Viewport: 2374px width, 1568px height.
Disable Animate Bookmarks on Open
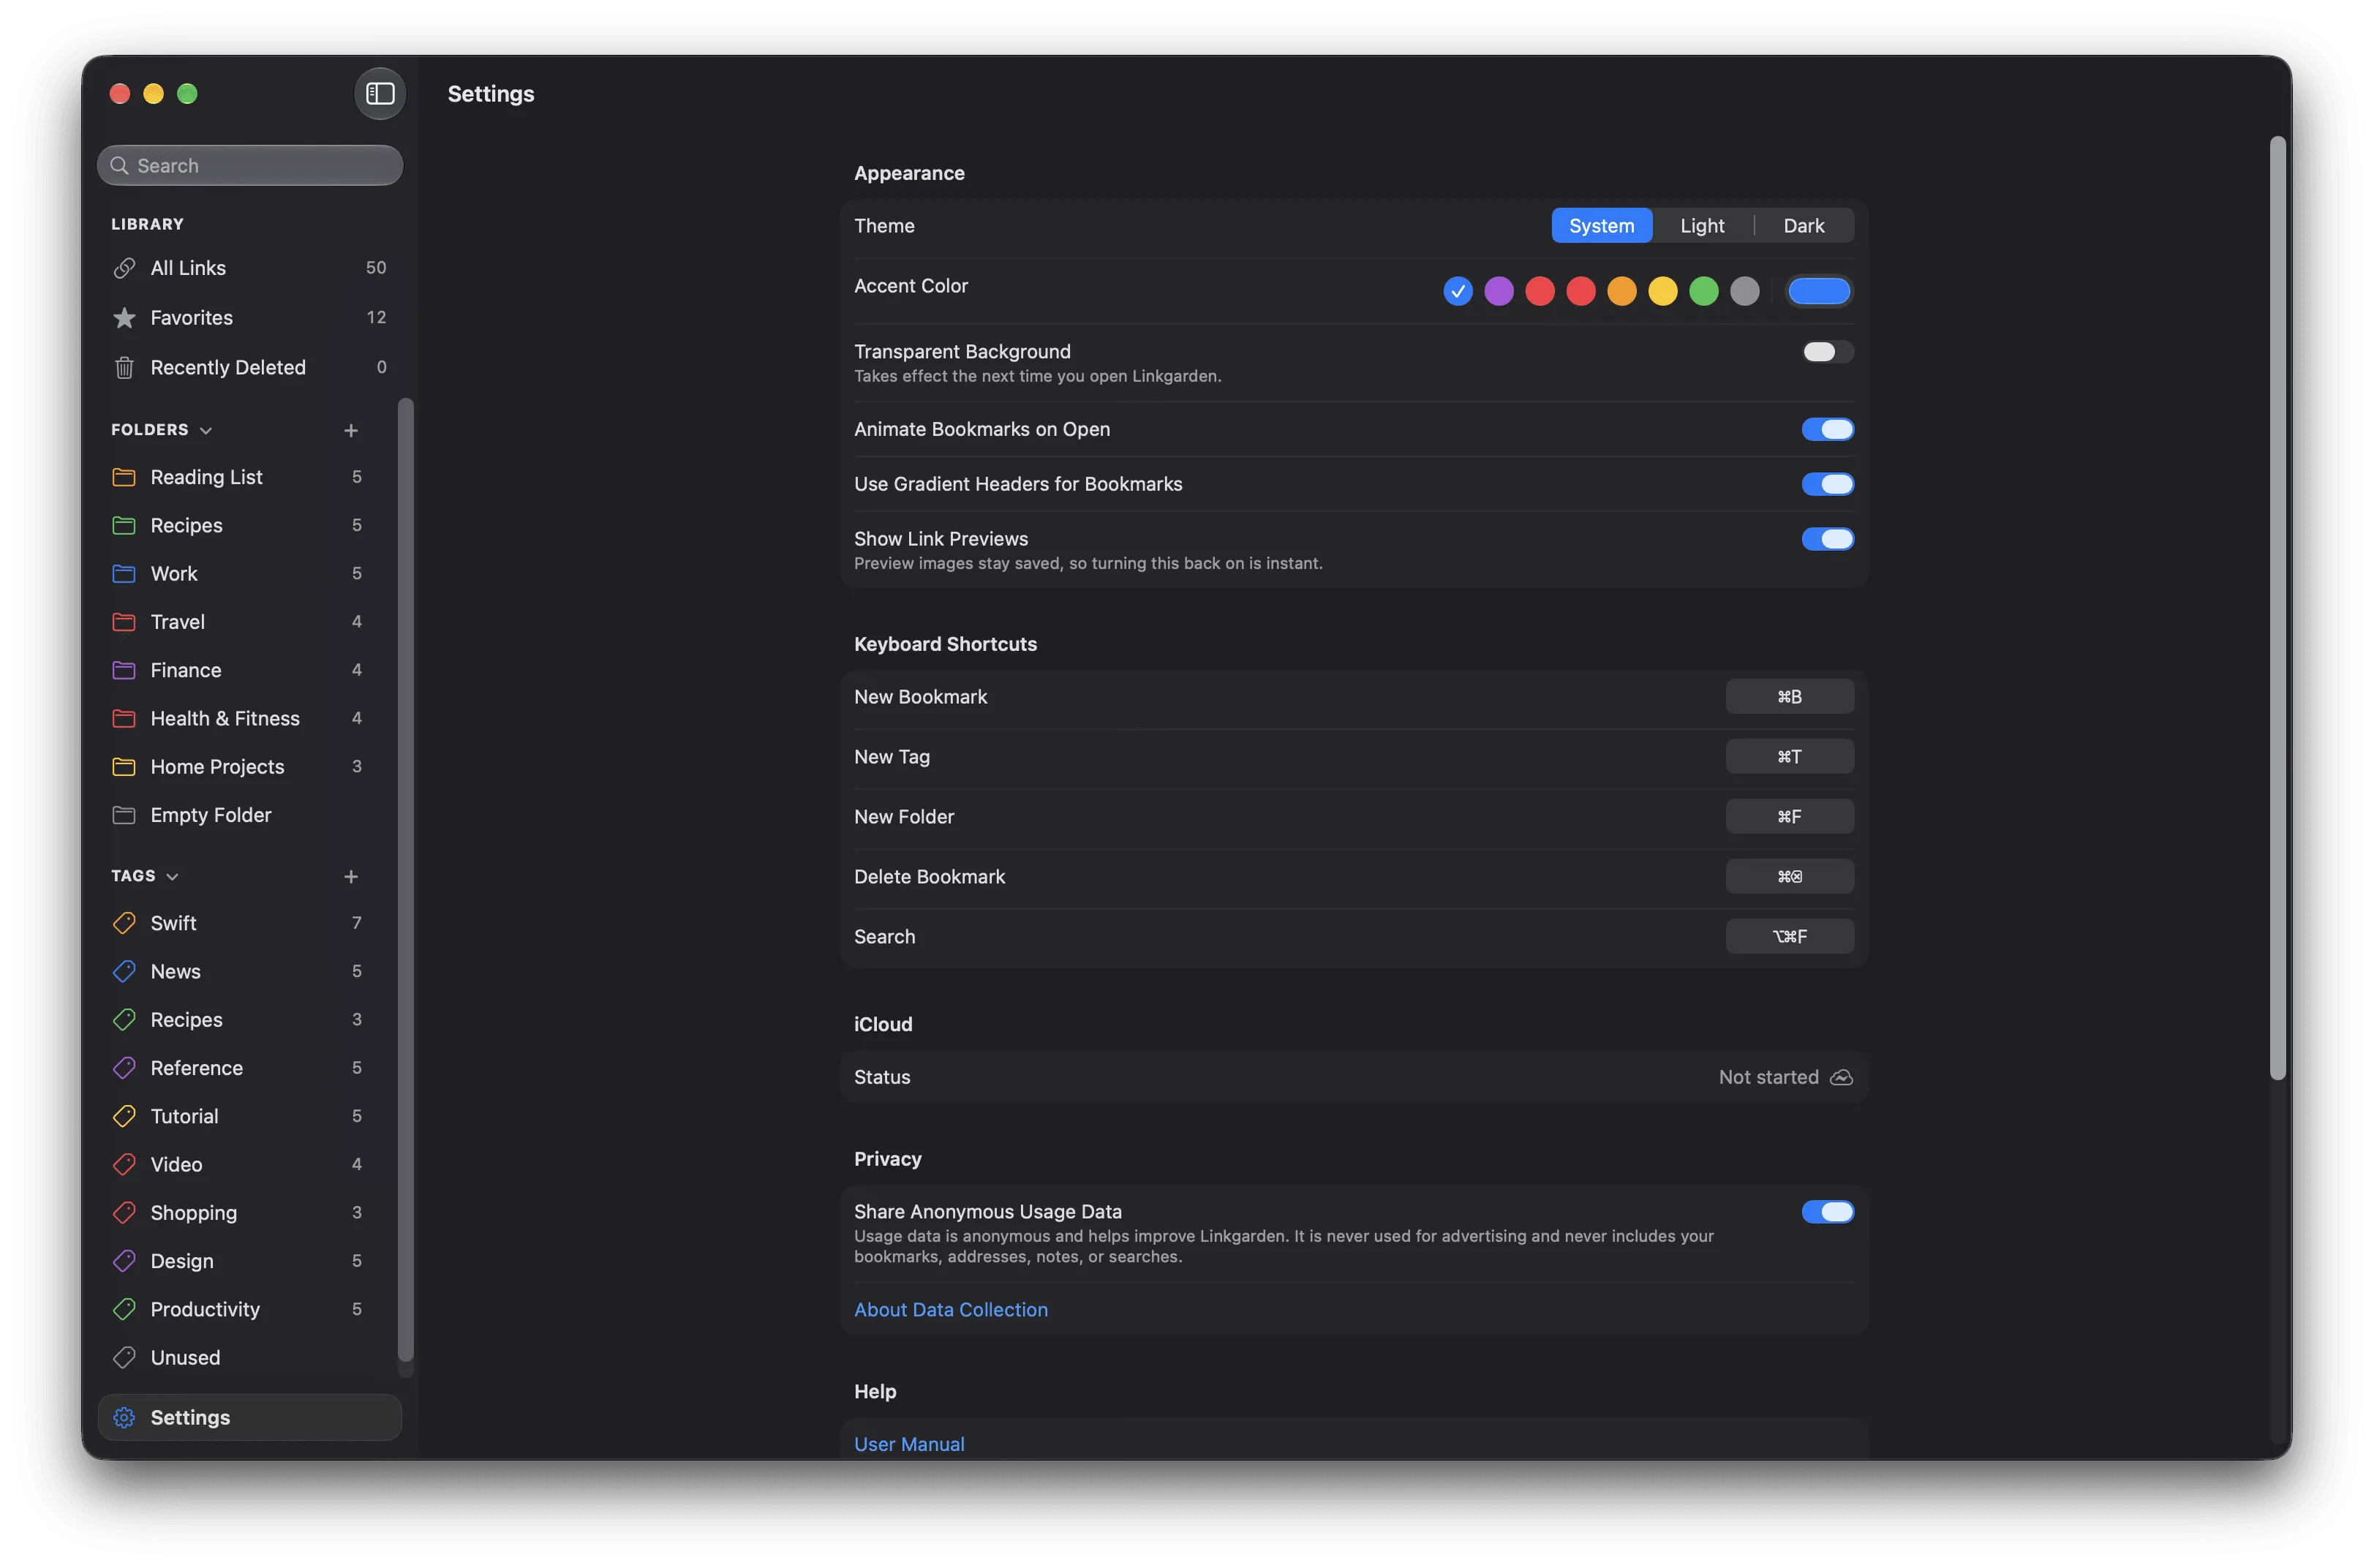pyautogui.click(x=1827, y=429)
